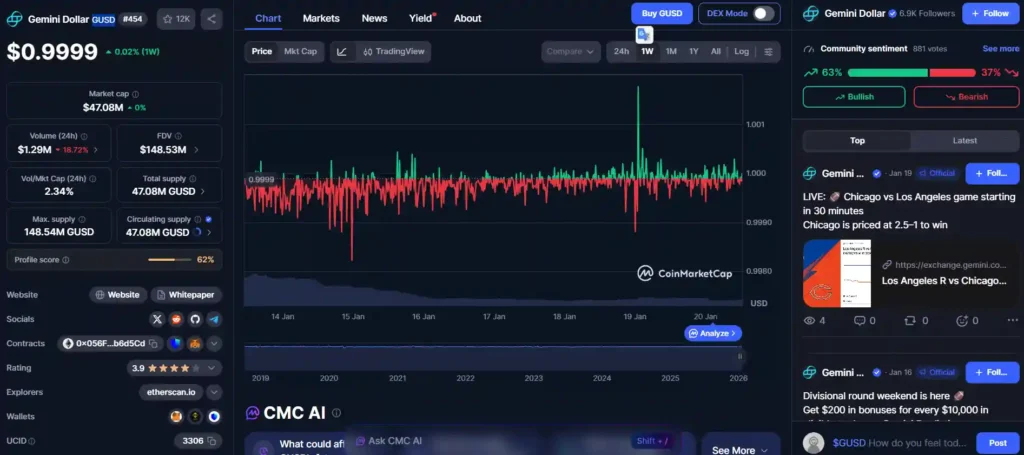Click the first orange wallet icon

(x=176, y=416)
